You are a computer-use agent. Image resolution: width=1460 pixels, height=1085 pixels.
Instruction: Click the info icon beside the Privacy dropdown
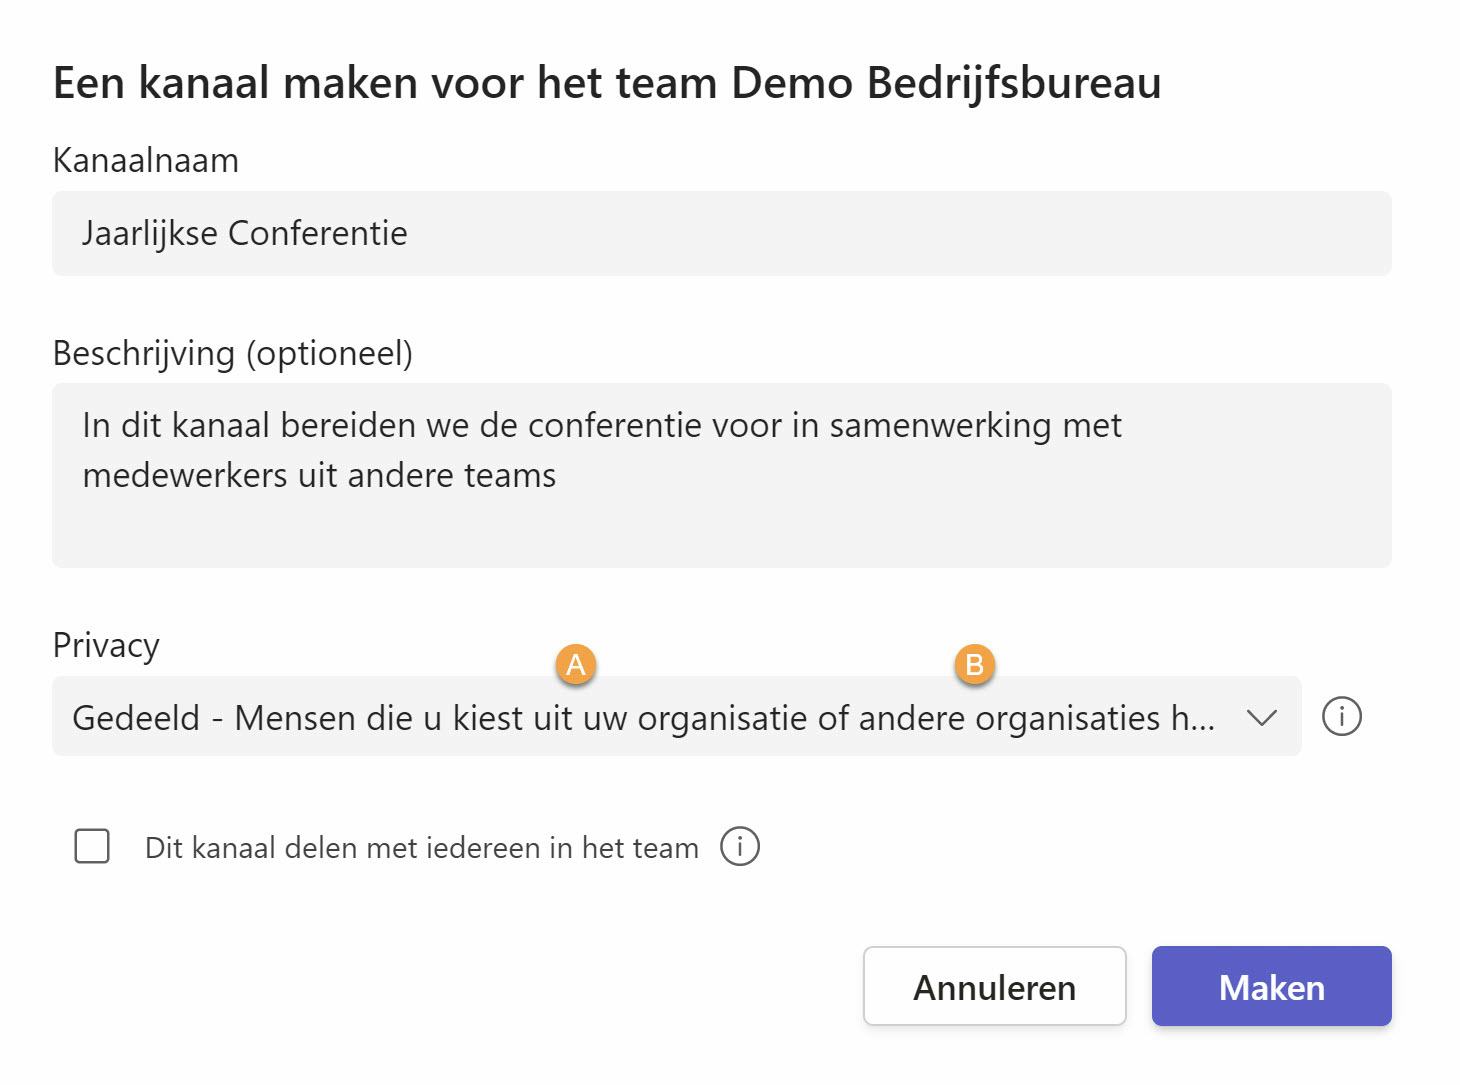[x=1343, y=716]
